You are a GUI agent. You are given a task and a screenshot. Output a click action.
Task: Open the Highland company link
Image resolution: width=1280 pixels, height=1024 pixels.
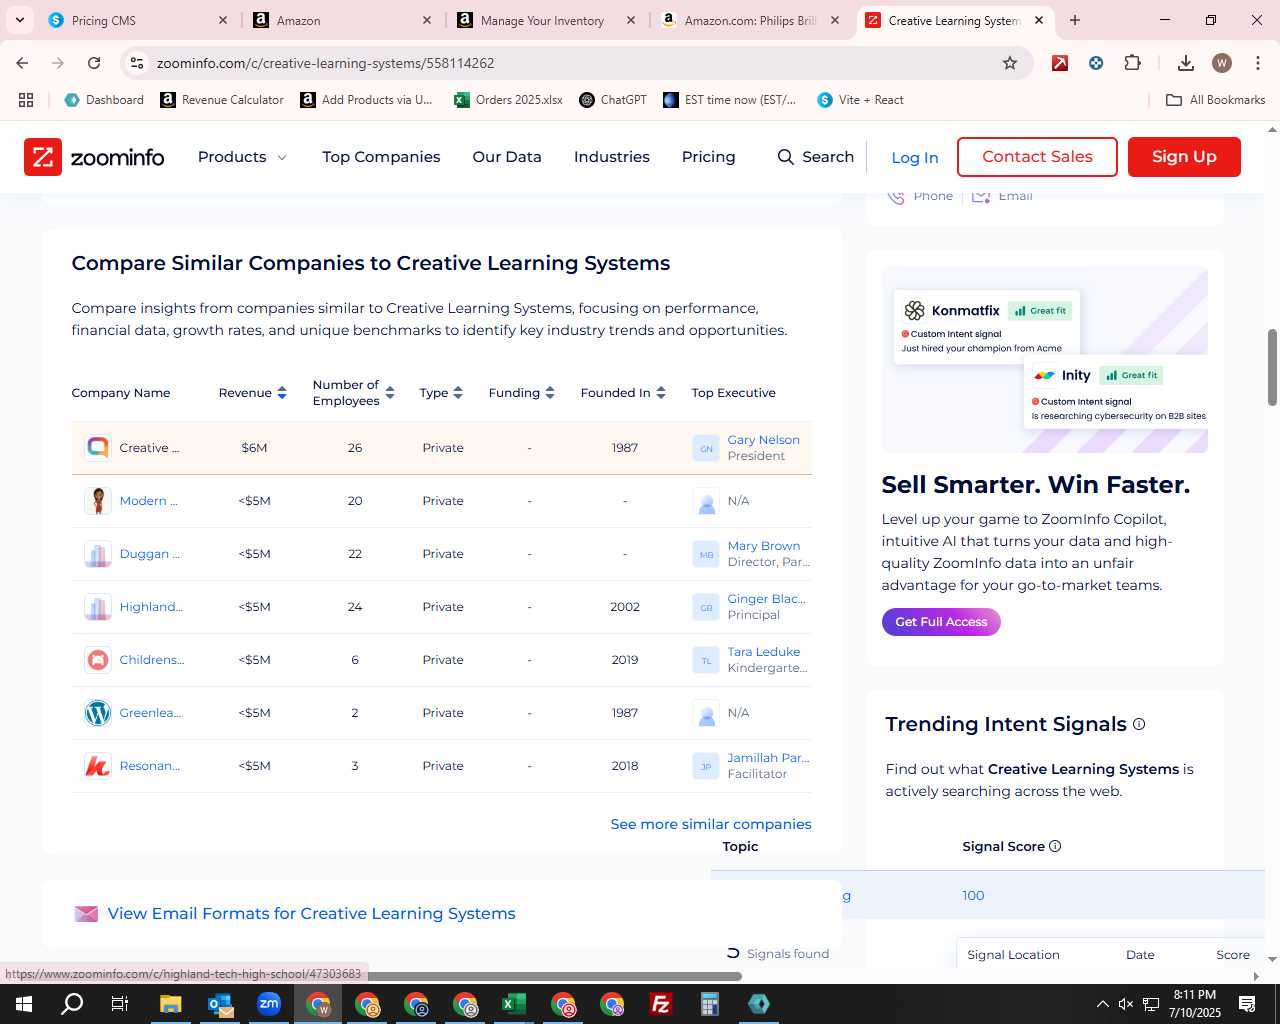[151, 607]
